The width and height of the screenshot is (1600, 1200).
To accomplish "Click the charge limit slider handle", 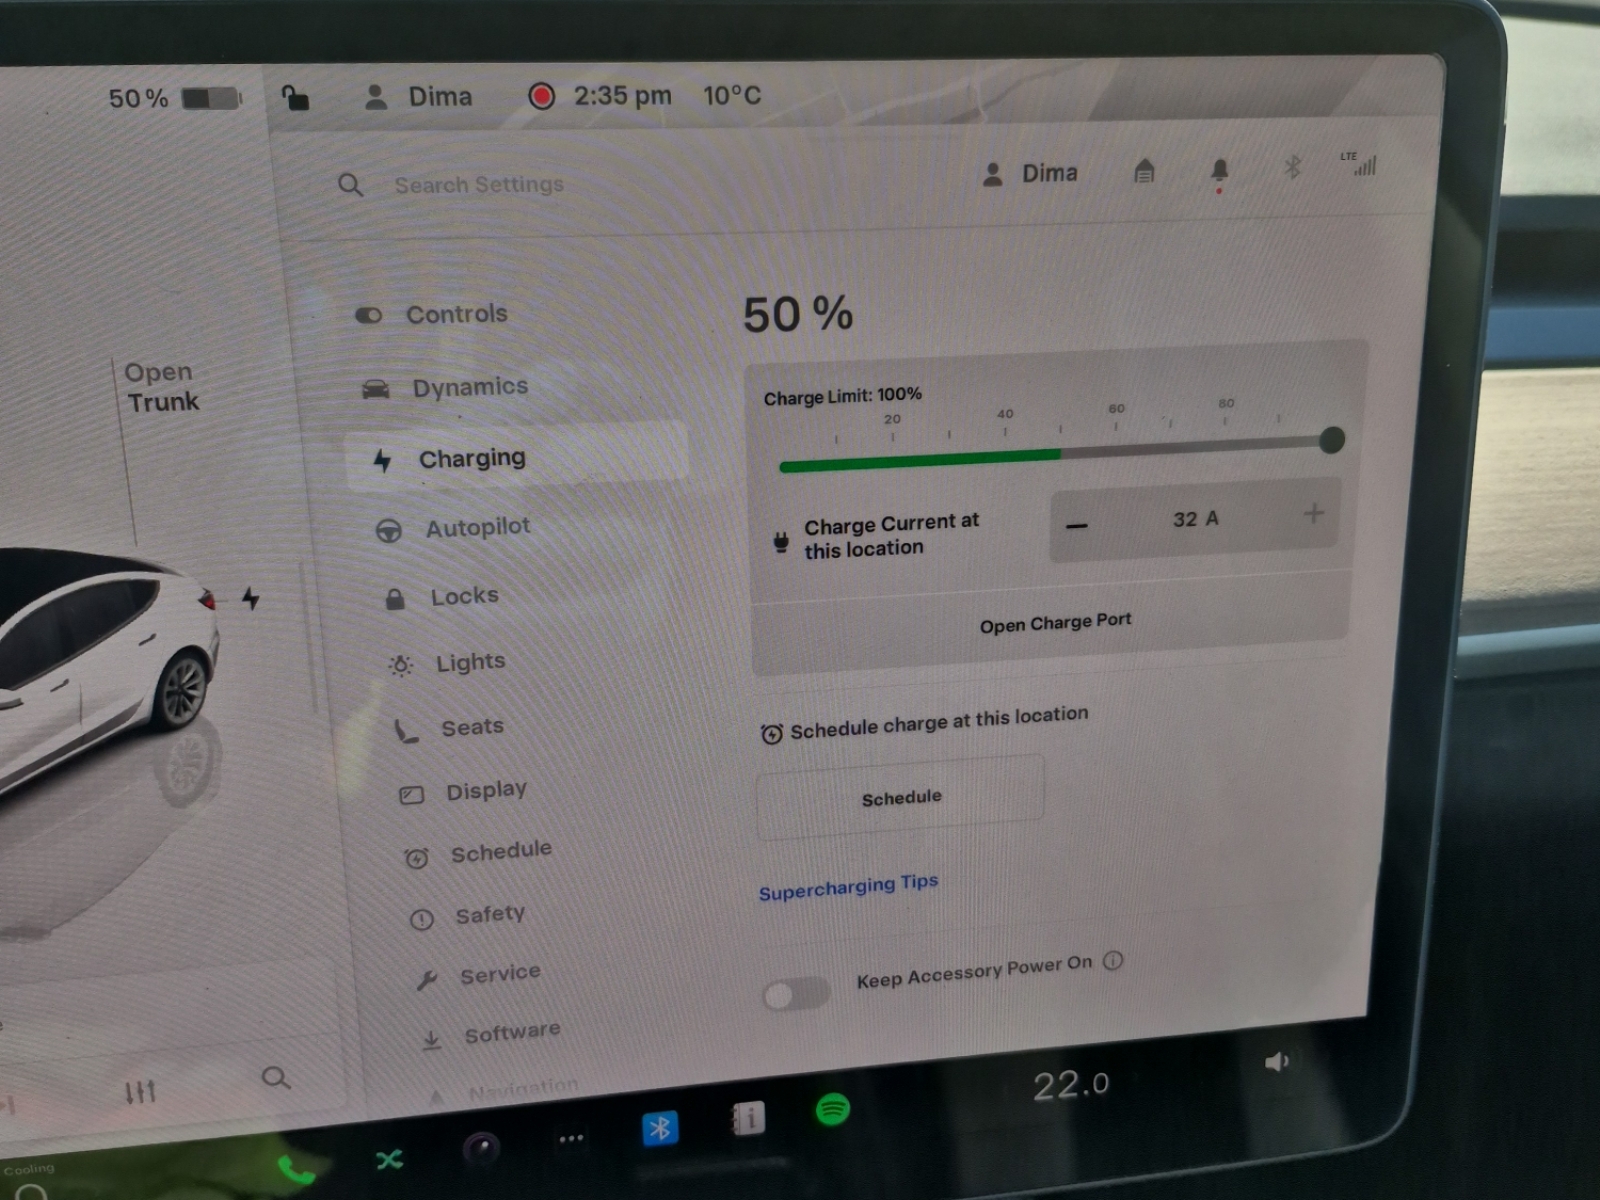I will 1331,440.
